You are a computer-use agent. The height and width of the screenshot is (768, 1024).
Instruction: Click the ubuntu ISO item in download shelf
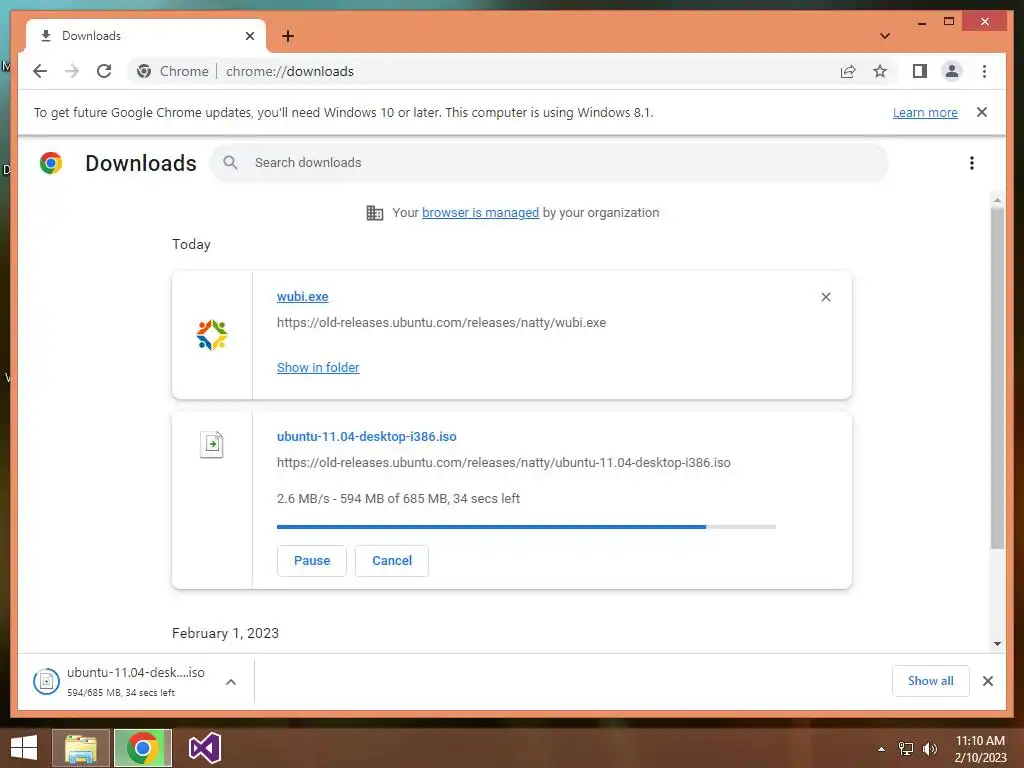point(121,682)
